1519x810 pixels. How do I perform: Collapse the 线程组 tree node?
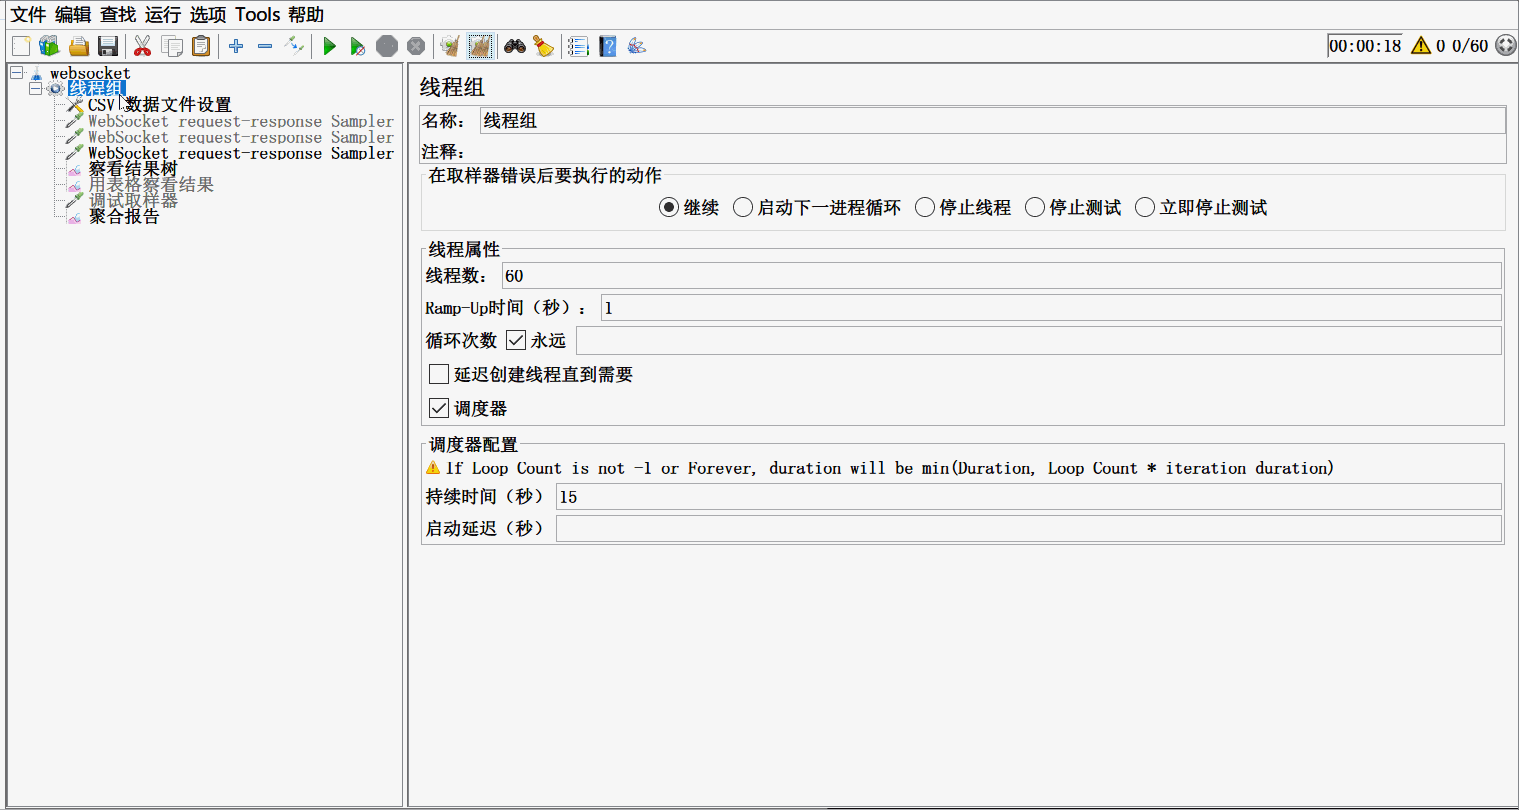(x=36, y=89)
